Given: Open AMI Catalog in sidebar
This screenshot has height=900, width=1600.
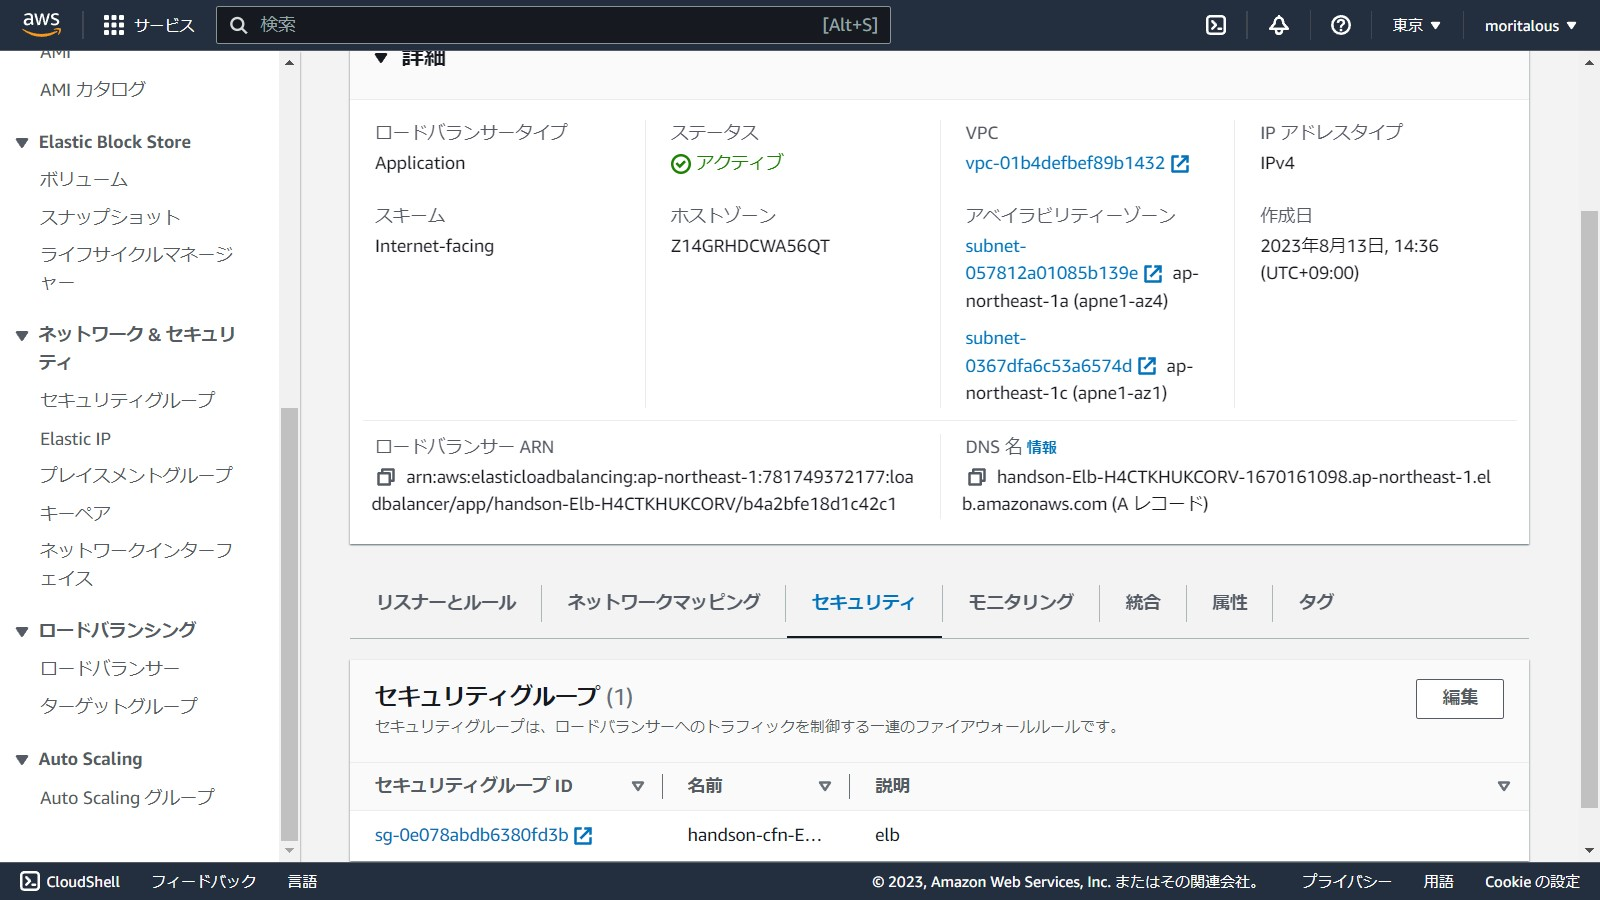Looking at the screenshot, I should (x=93, y=90).
